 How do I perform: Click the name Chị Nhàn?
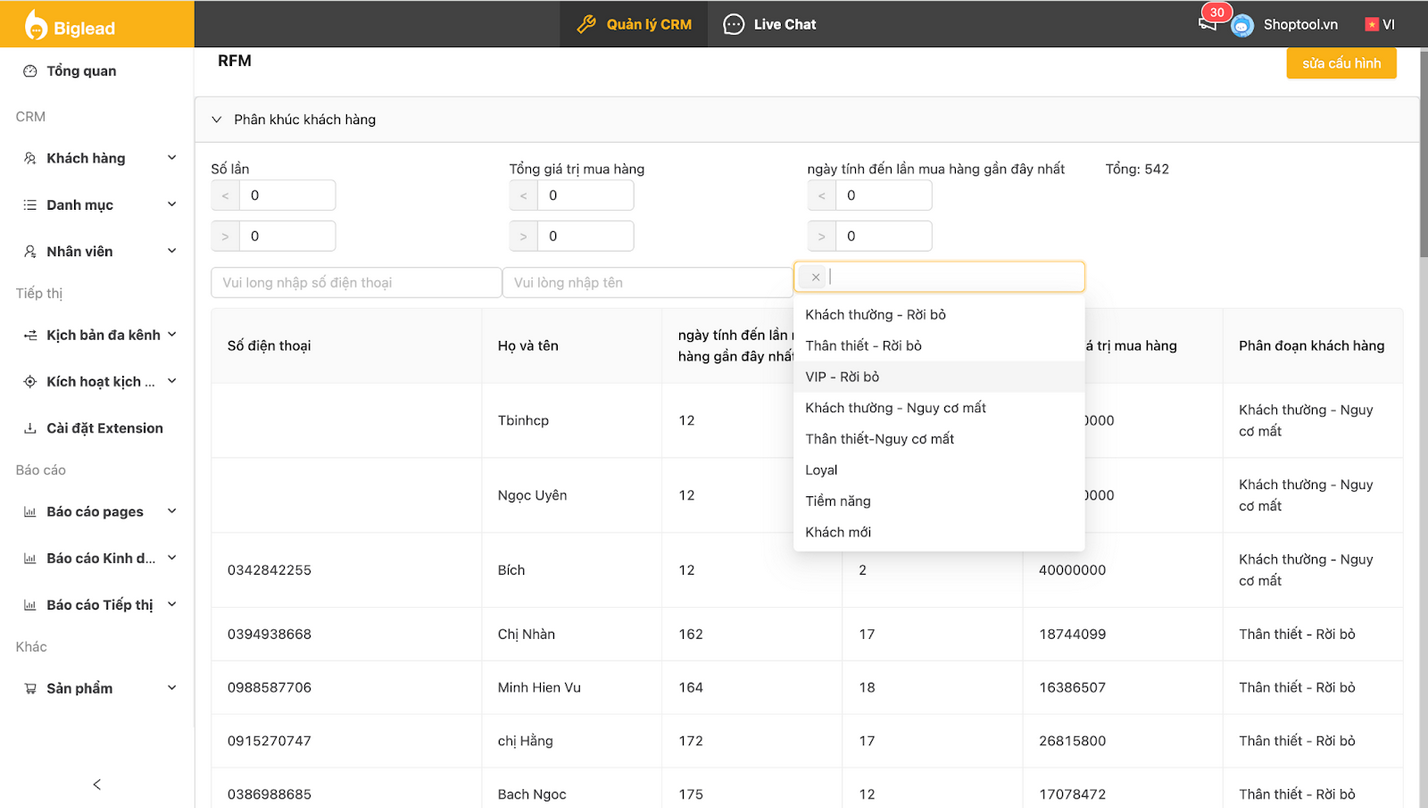[526, 634]
